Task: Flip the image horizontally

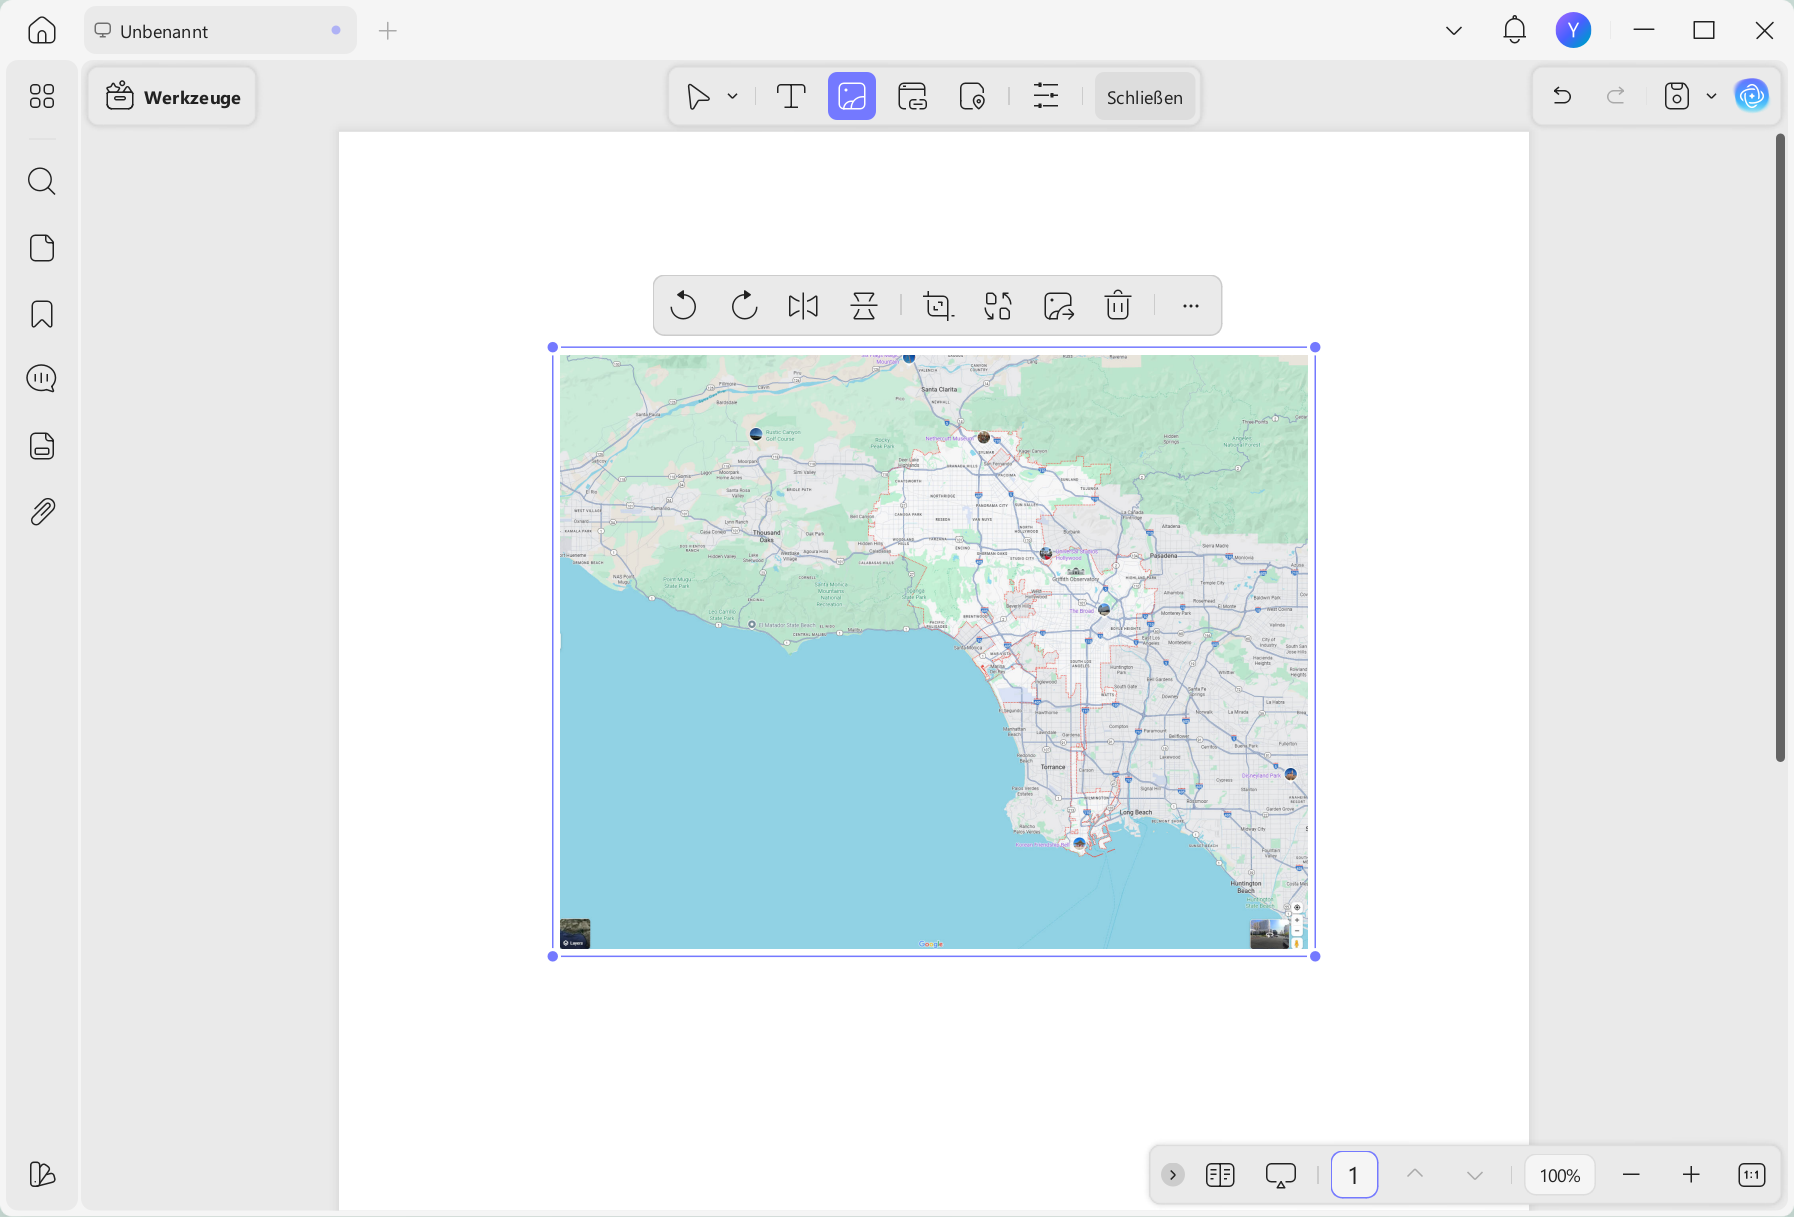Action: point(803,305)
